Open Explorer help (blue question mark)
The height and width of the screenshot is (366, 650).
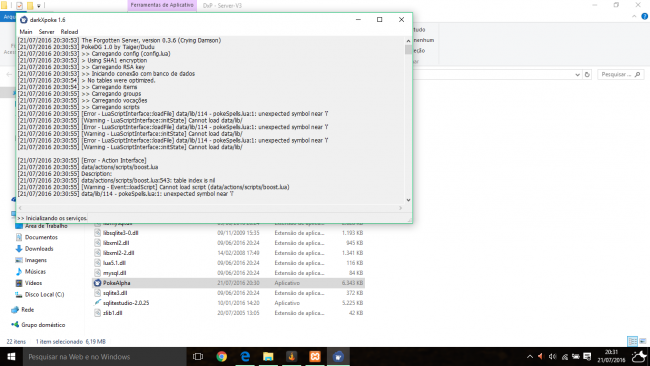point(645,17)
